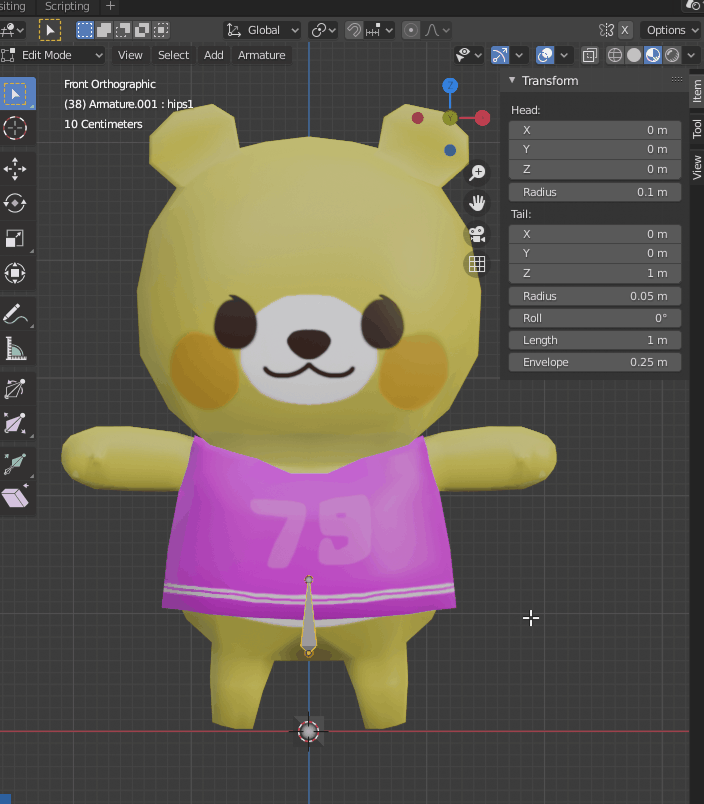Edit Head X value field

click(x=595, y=130)
